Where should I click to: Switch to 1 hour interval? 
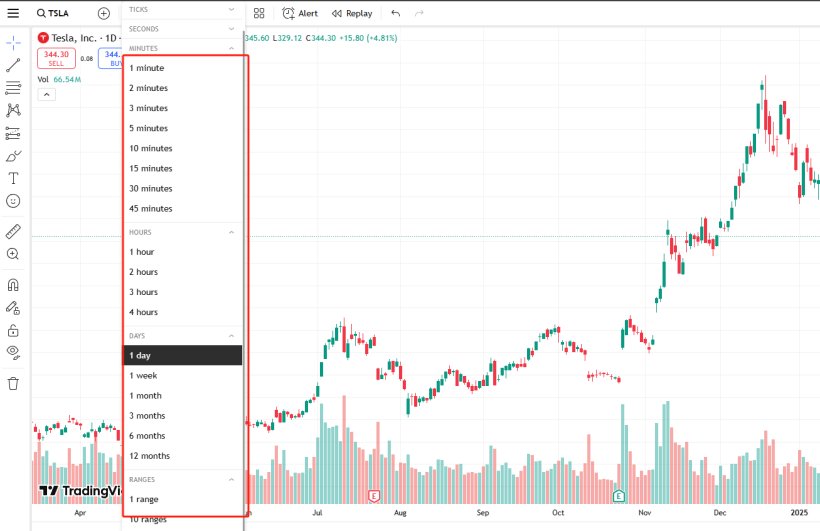[x=182, y=252]
